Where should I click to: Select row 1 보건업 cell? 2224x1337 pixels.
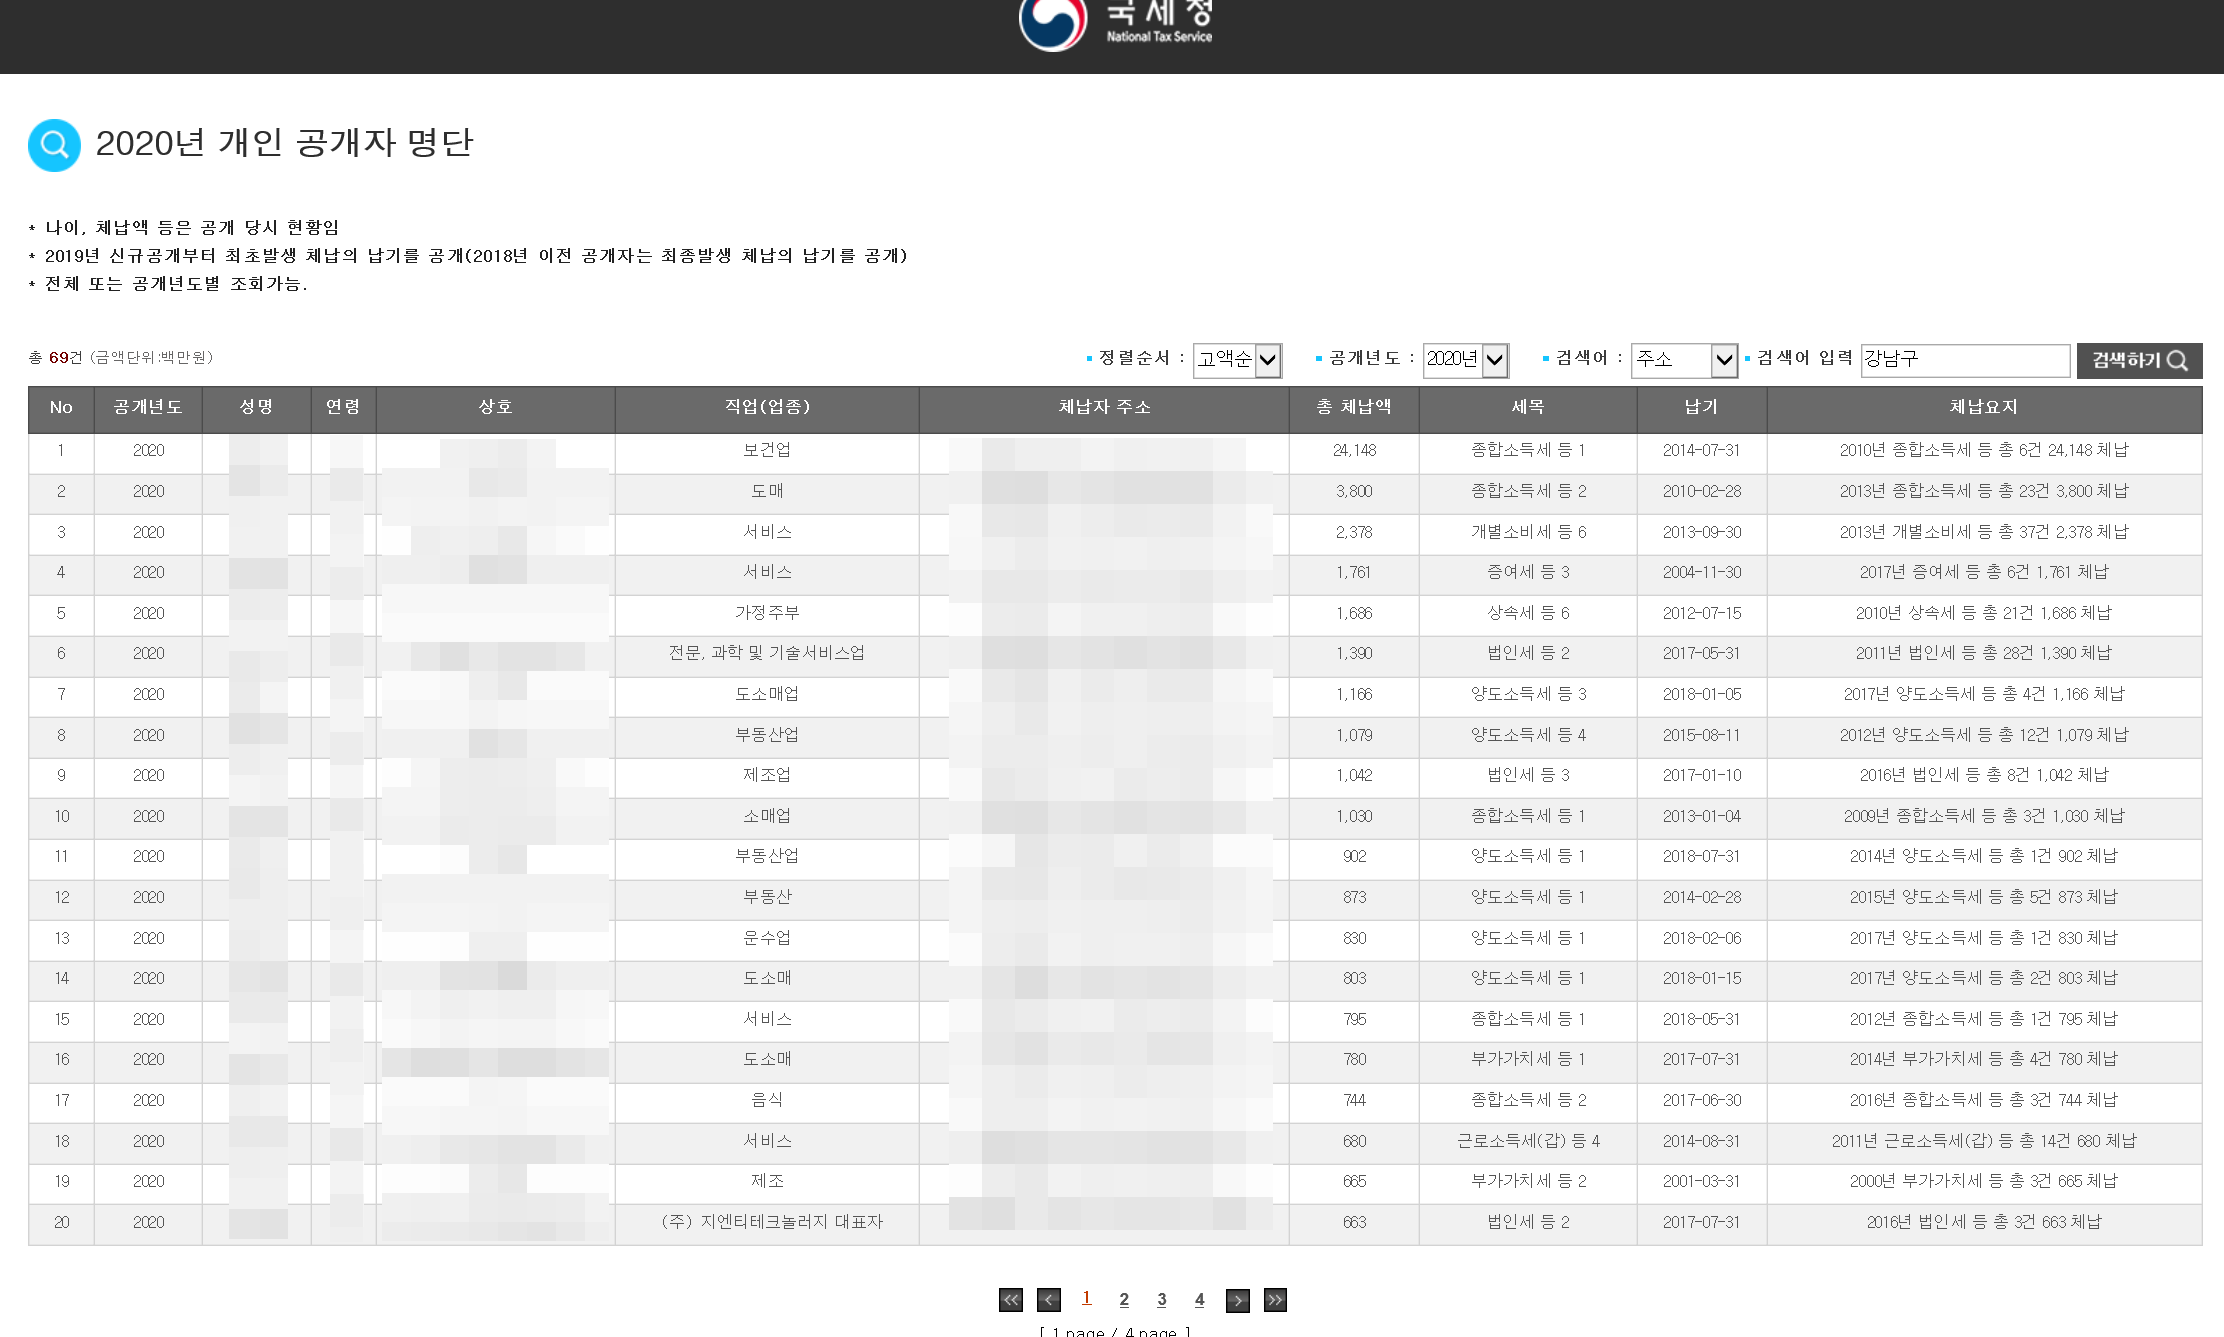pyautogui.click(x=766, y=450)
